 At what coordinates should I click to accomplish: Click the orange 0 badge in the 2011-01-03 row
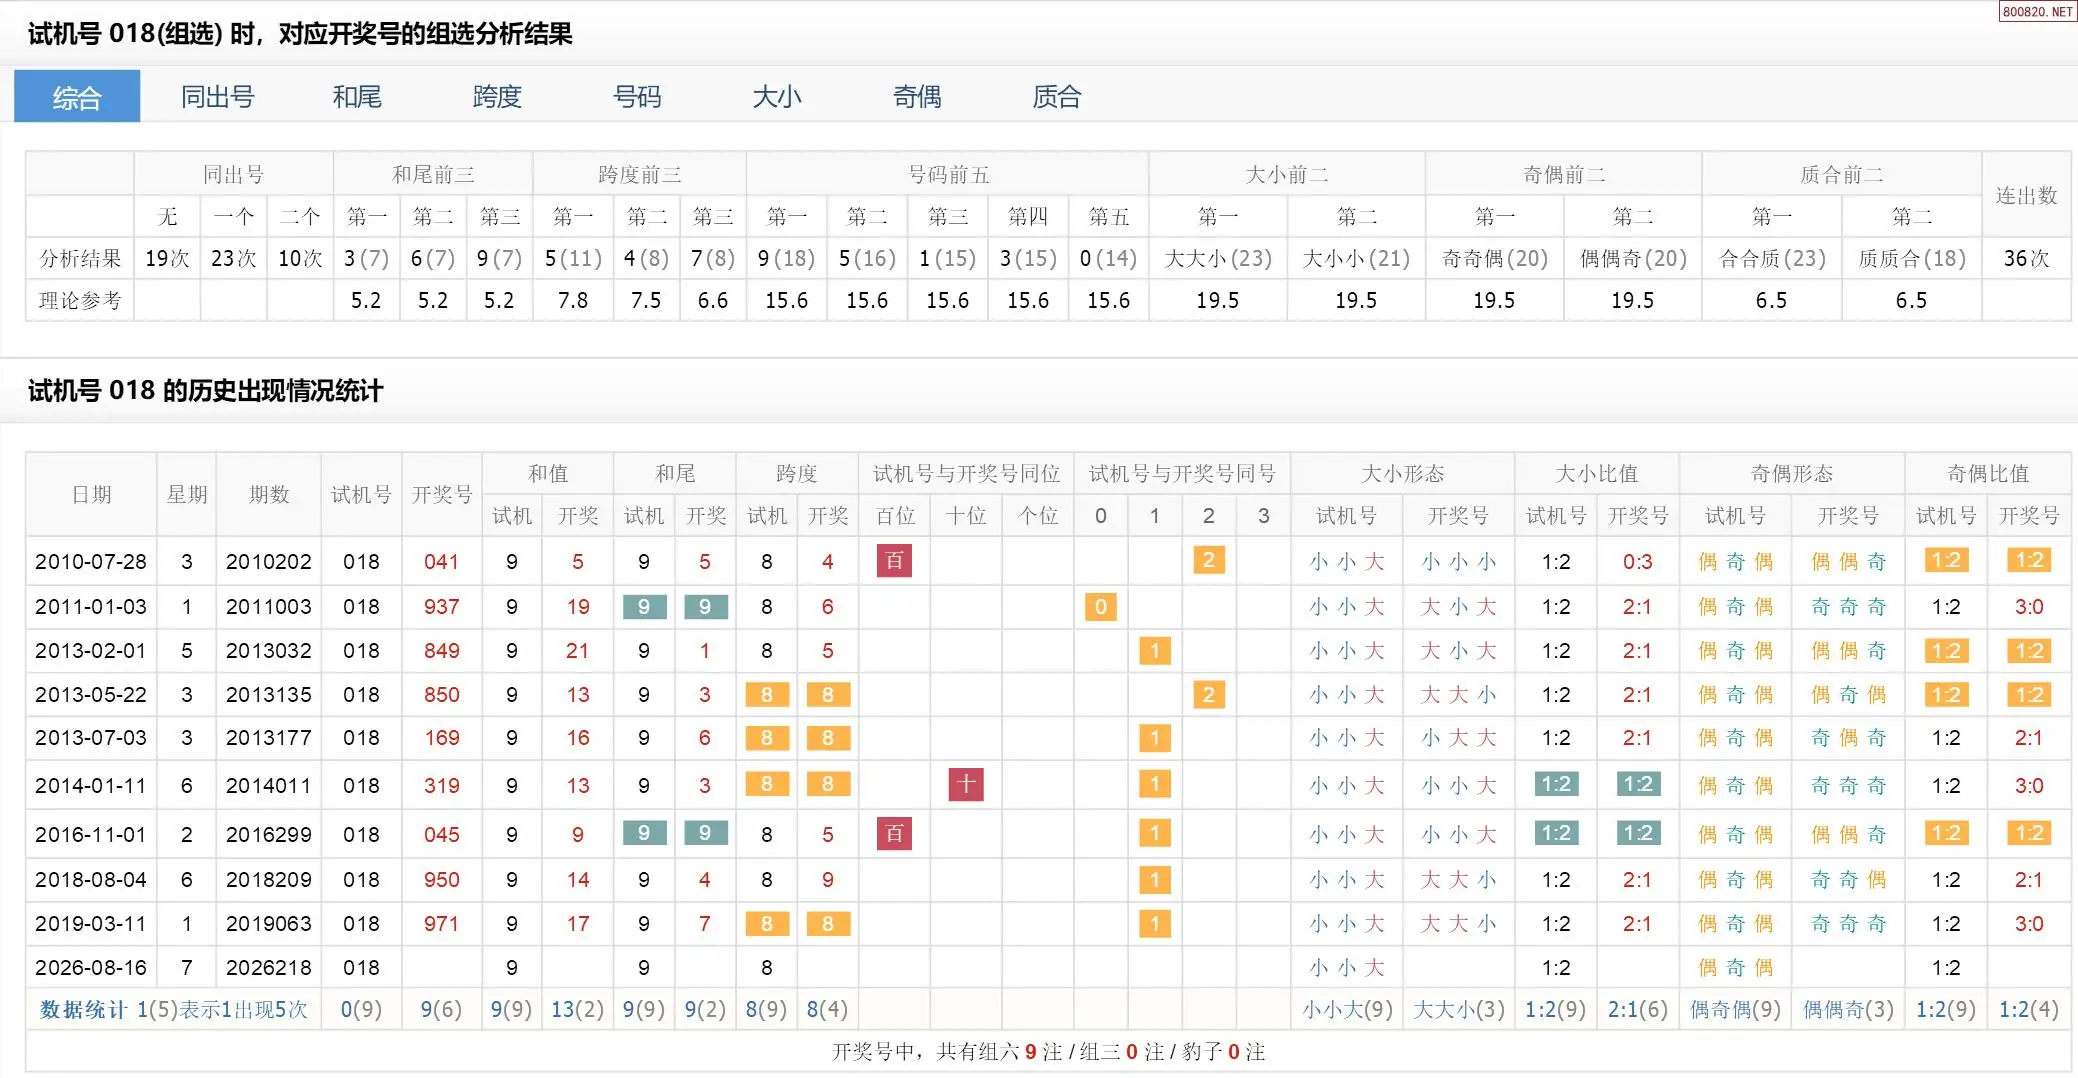point(1100,607)
